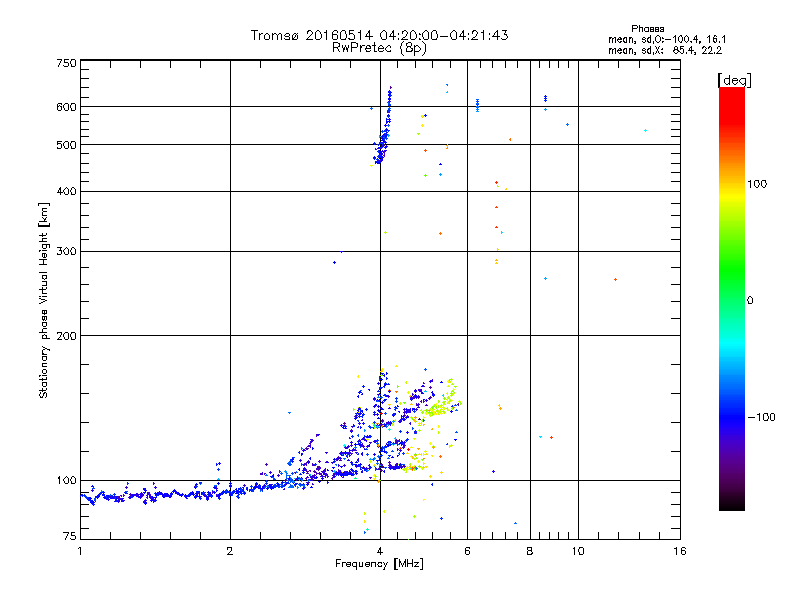Click the rainbow phase colorbar
Image resolution: width=800 pixels, height=600 pixels.
(732, 298)
